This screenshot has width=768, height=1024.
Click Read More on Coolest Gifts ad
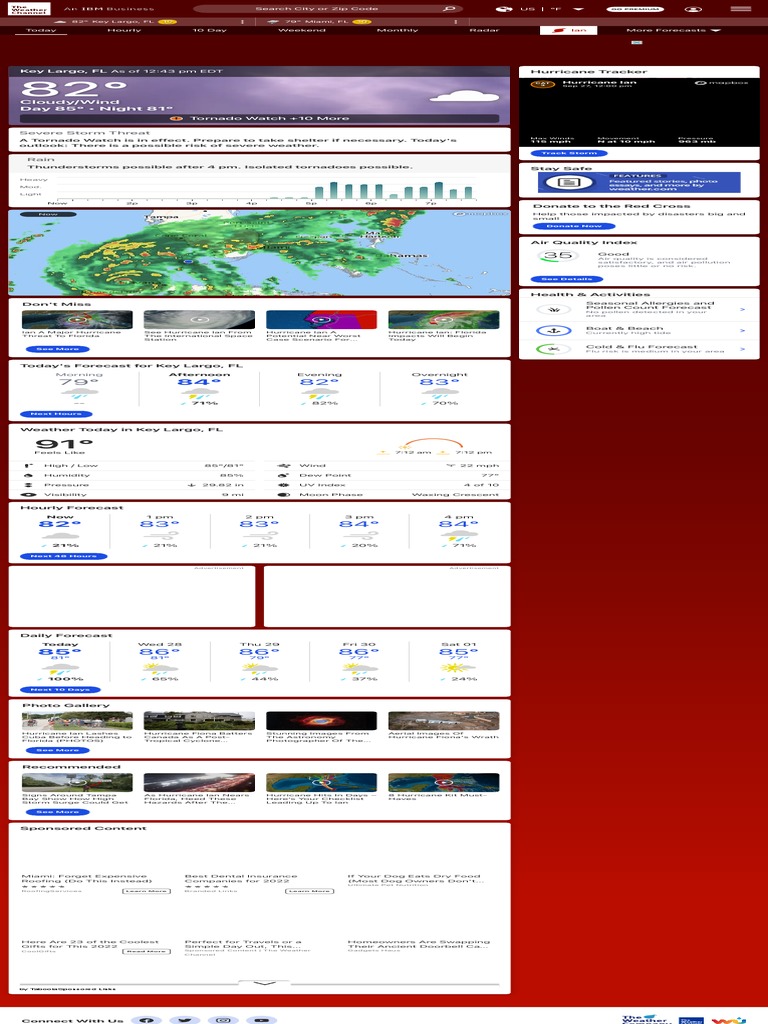[146, 952]
